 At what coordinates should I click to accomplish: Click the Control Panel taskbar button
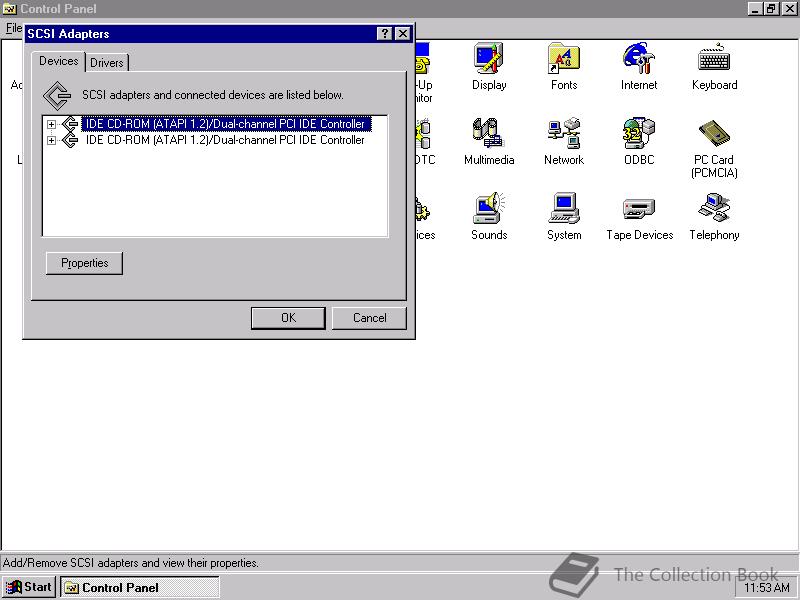click(x=140, y=587)
